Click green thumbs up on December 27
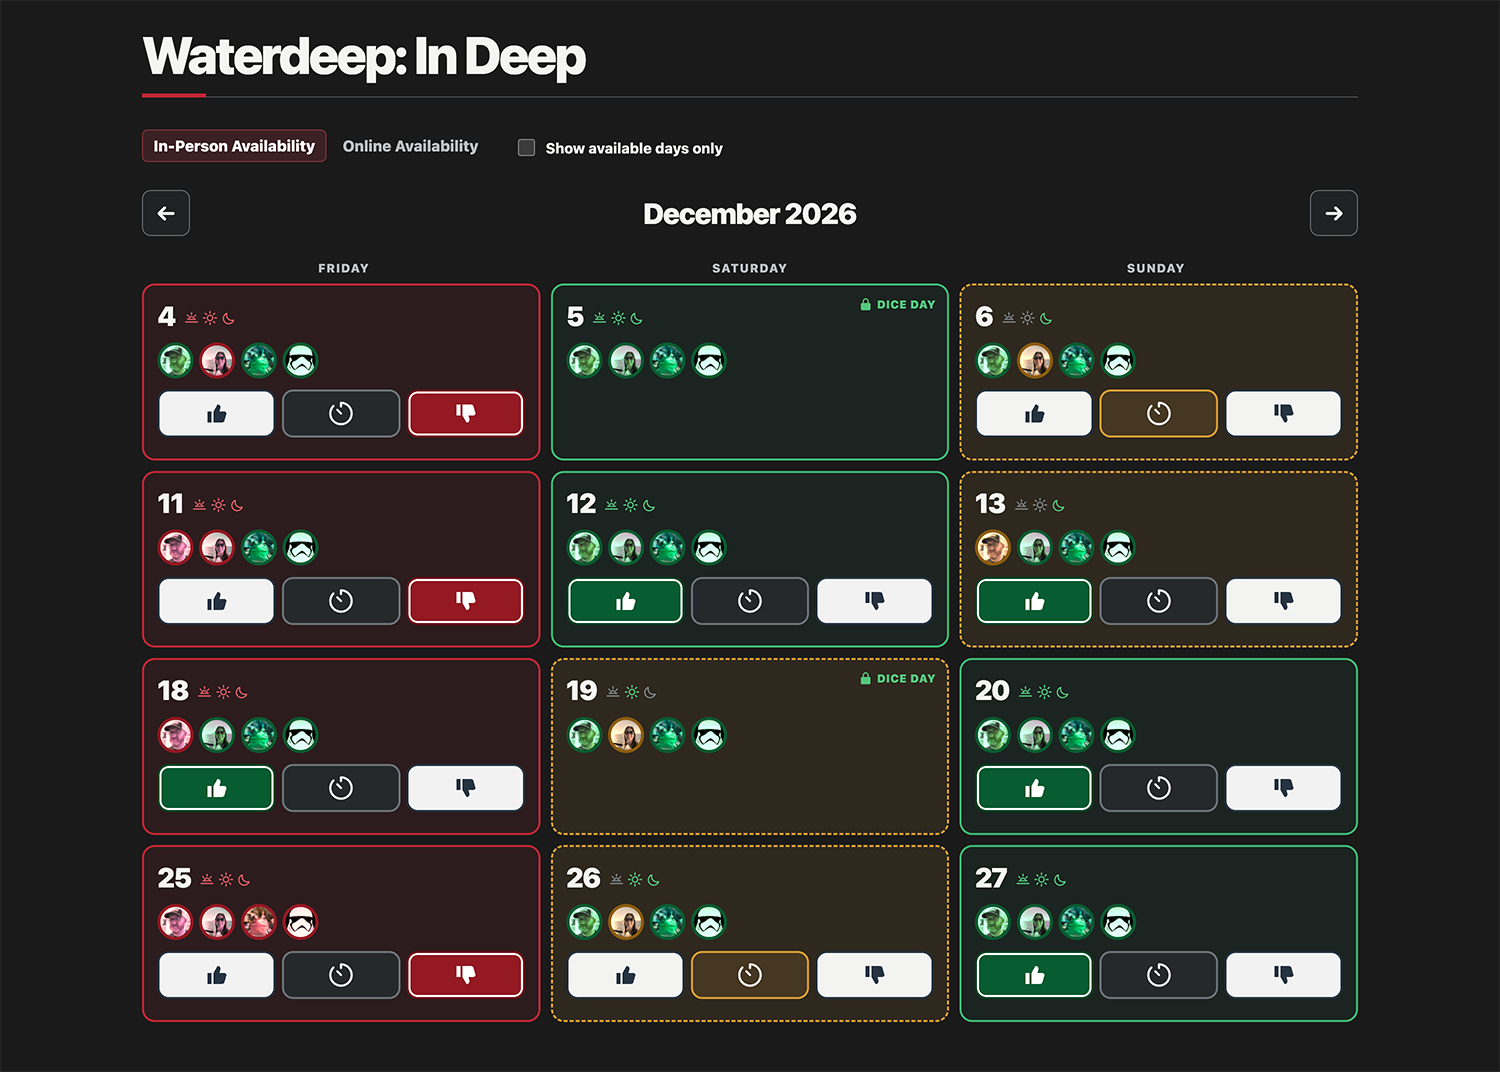This screenshot has height=1072, width=1500. coord(1034,975)
